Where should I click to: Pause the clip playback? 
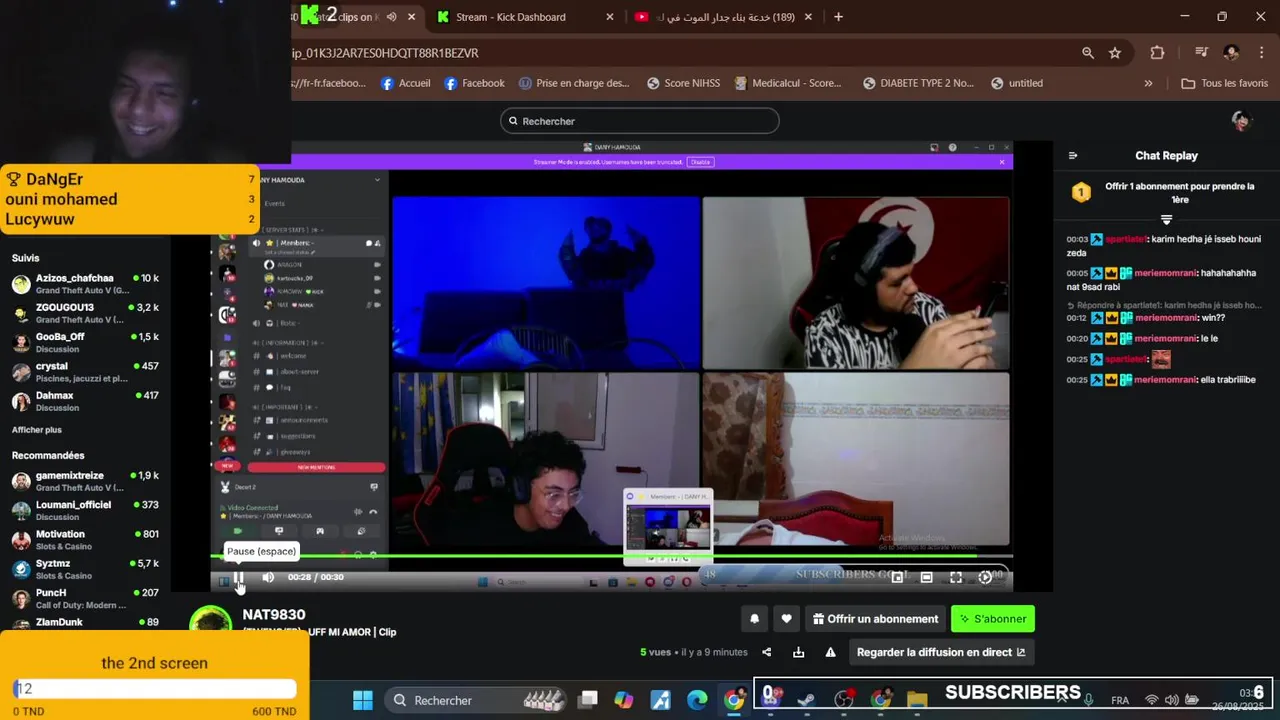238,577
